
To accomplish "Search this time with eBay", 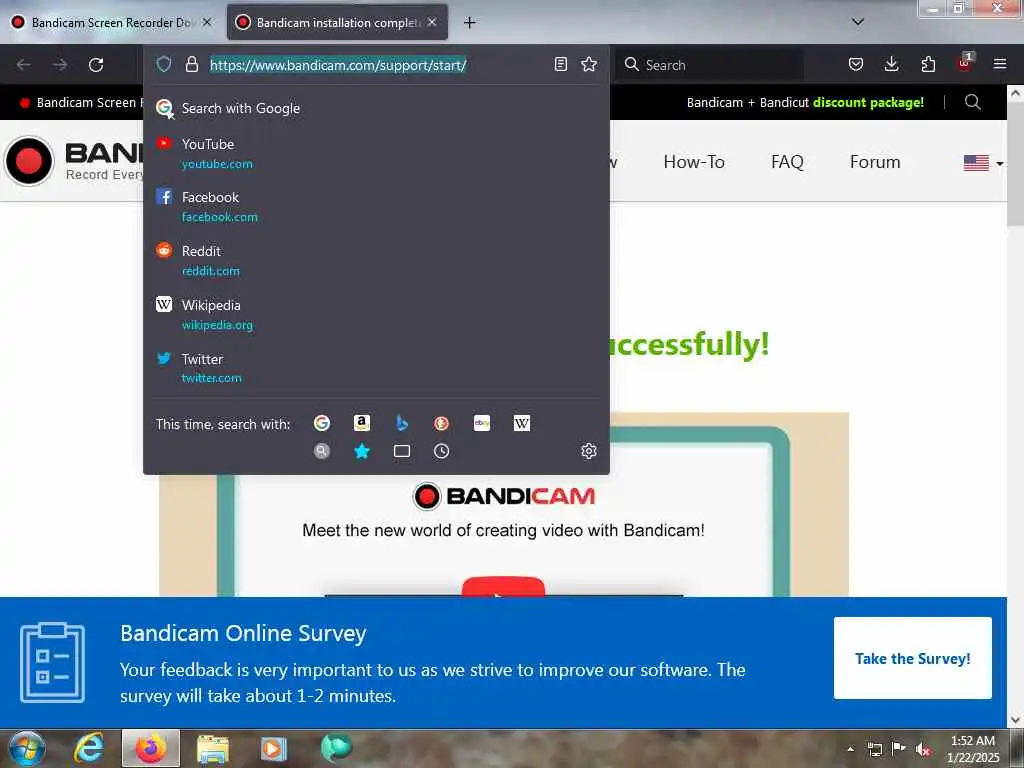I will pos(482,423).
